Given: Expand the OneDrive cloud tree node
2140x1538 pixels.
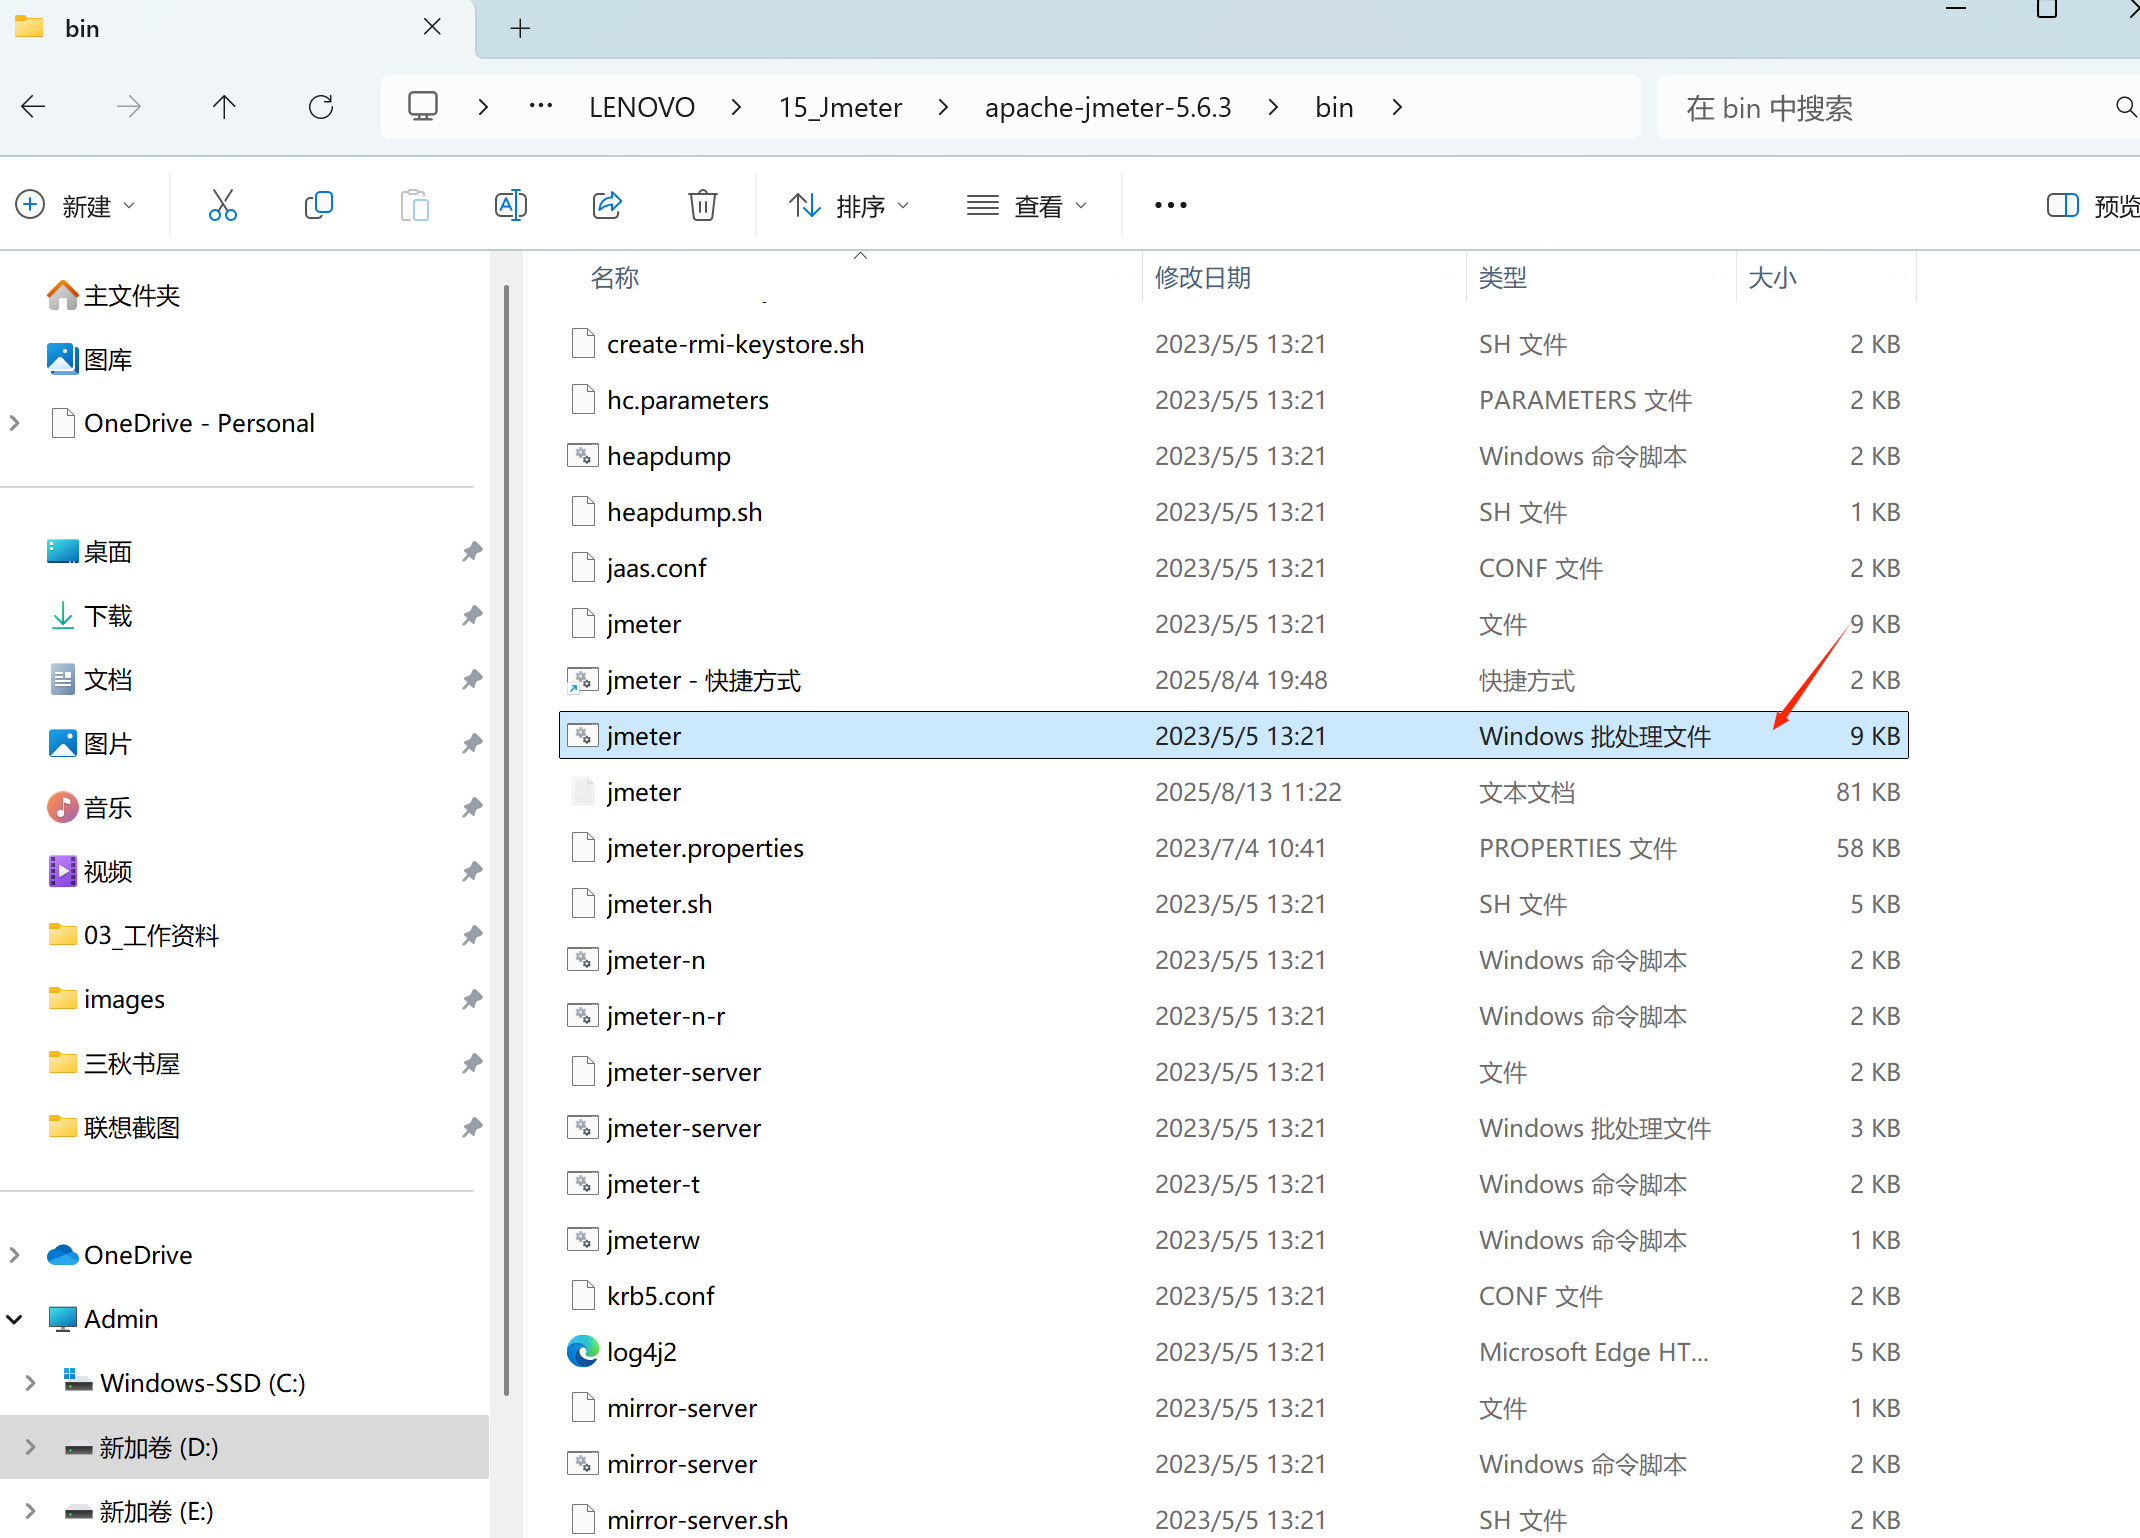Looking at the screenshot, I should coord(15,1254).
